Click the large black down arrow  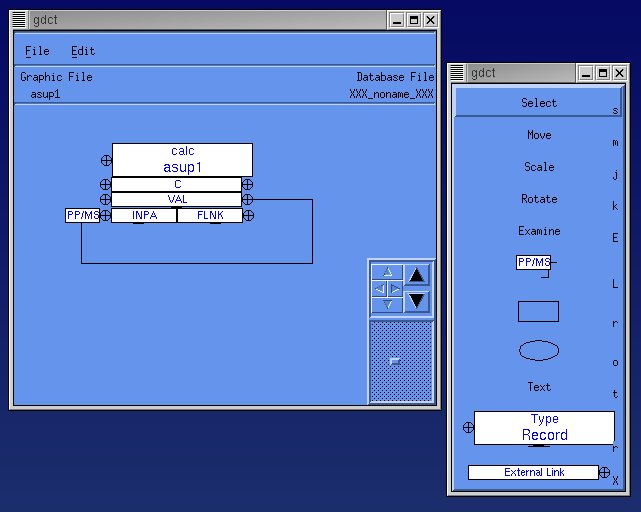pos(417,301)
